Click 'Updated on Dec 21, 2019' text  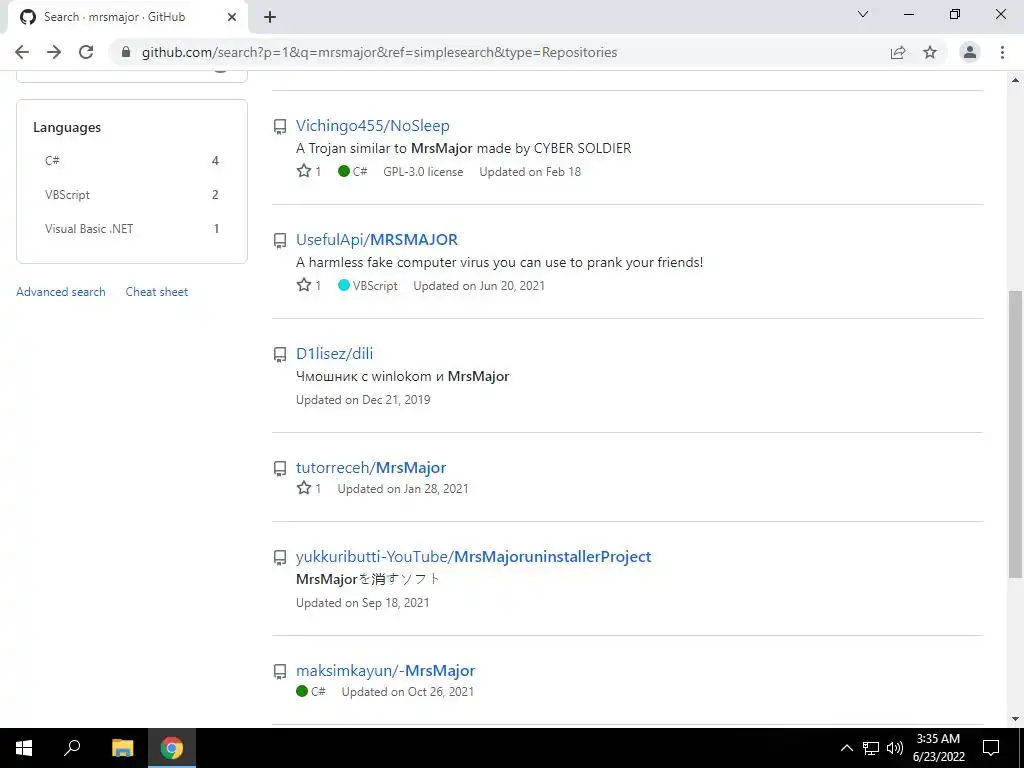tap(363, 400)
